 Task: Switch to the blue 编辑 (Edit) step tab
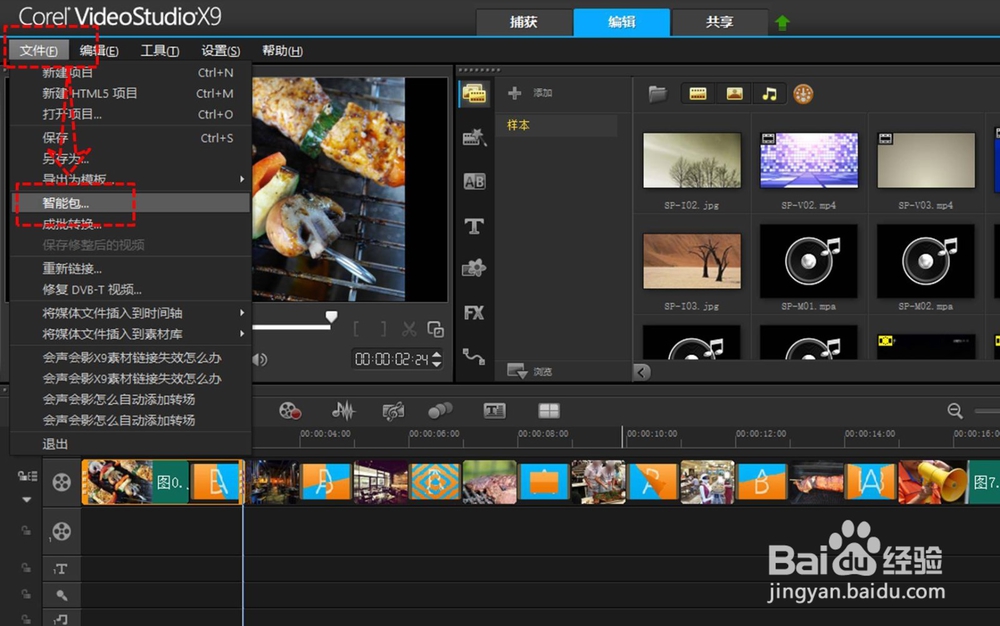622,22
